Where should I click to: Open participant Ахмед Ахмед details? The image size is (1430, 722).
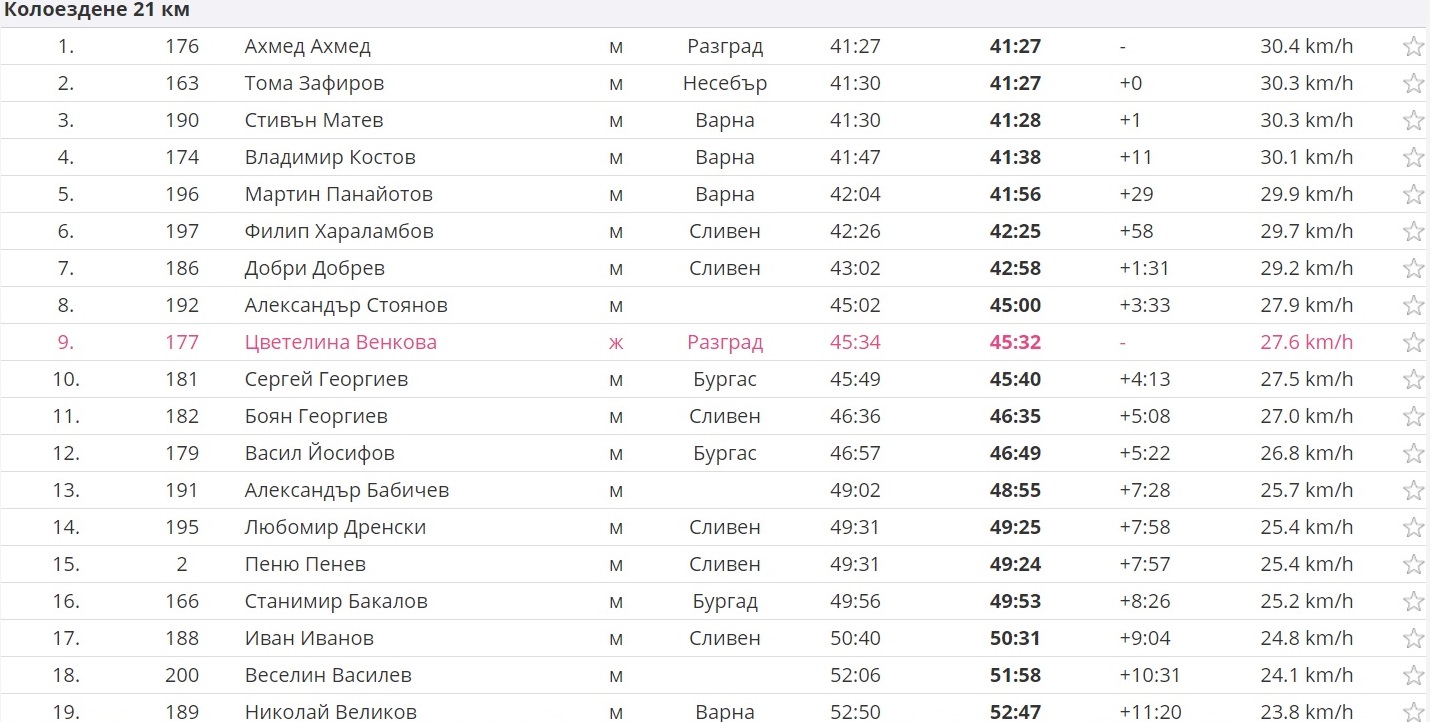pos(307,46)
